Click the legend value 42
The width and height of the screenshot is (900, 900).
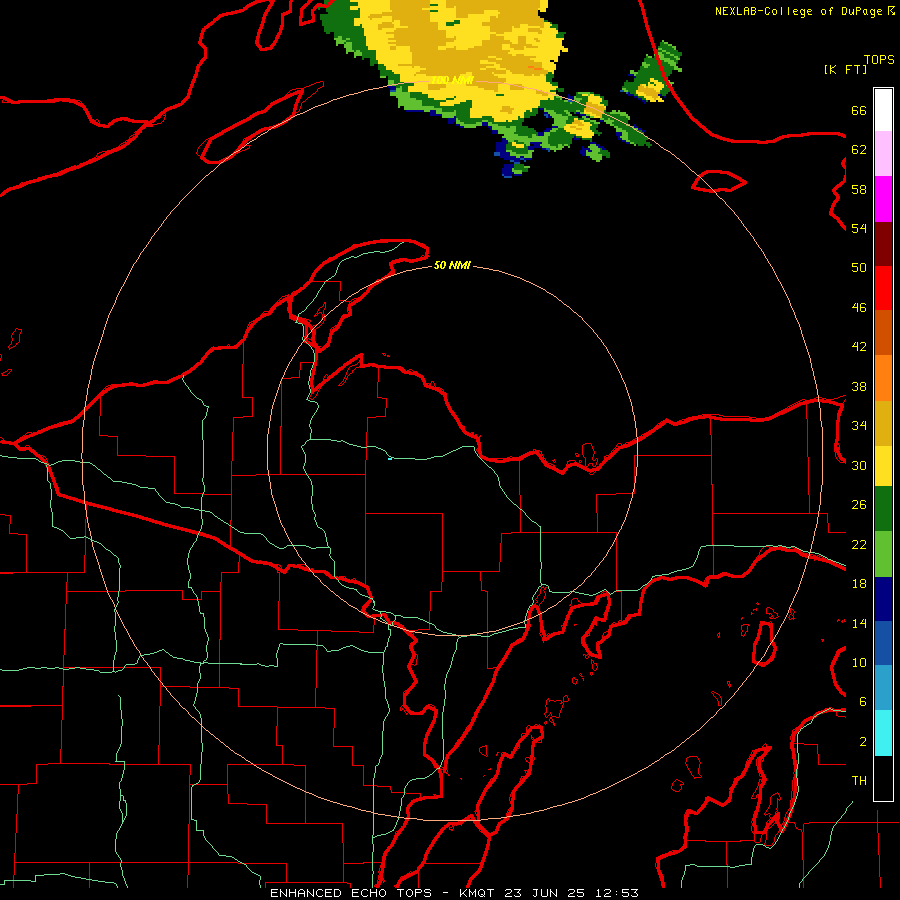pos(859,347)
